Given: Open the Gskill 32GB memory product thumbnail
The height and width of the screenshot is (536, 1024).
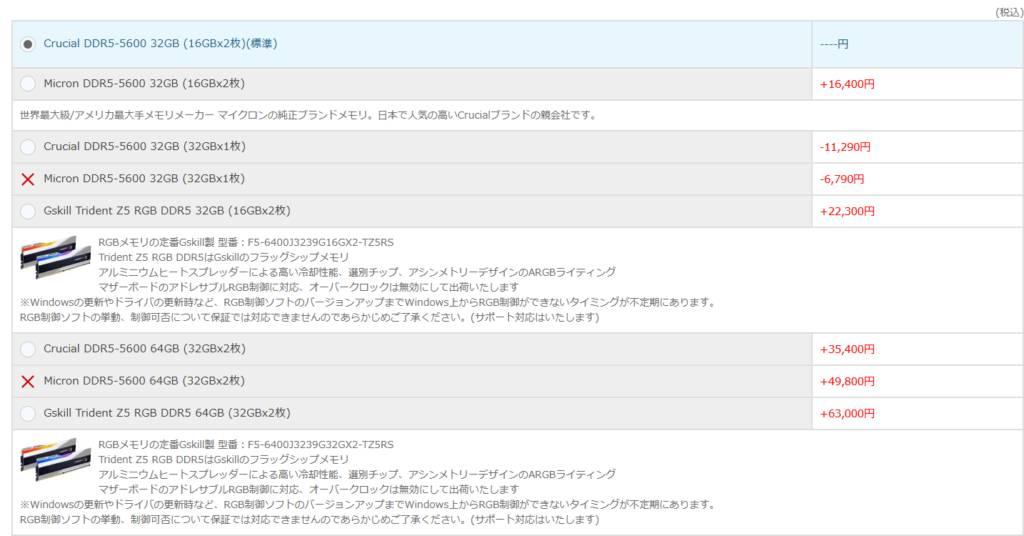Looking at the screenshot, I should (48, 257).
